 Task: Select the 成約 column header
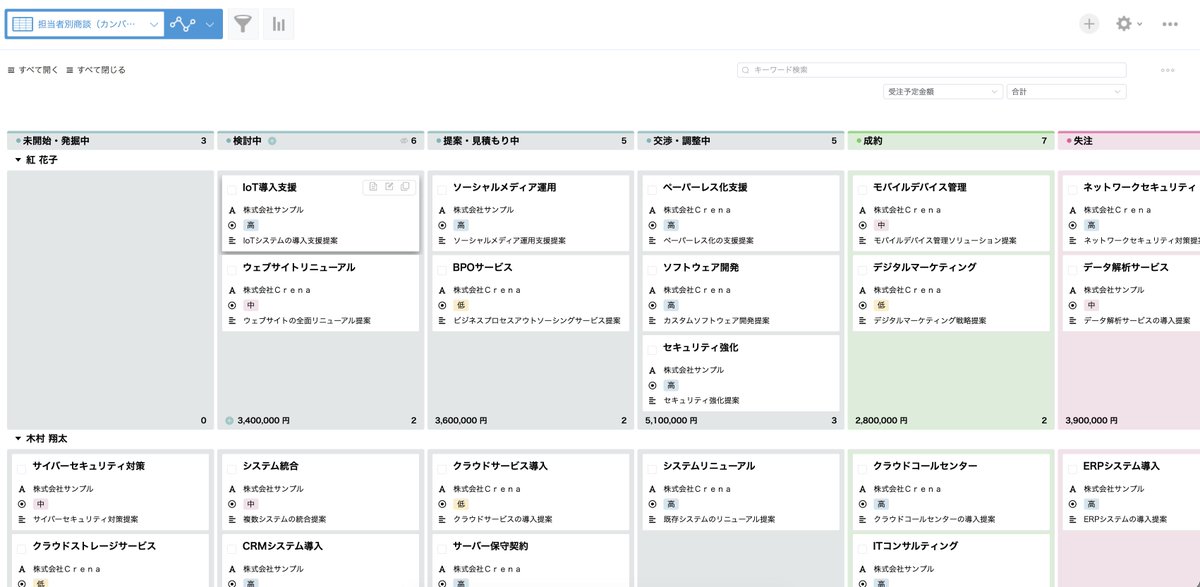(x=950, y=141)
